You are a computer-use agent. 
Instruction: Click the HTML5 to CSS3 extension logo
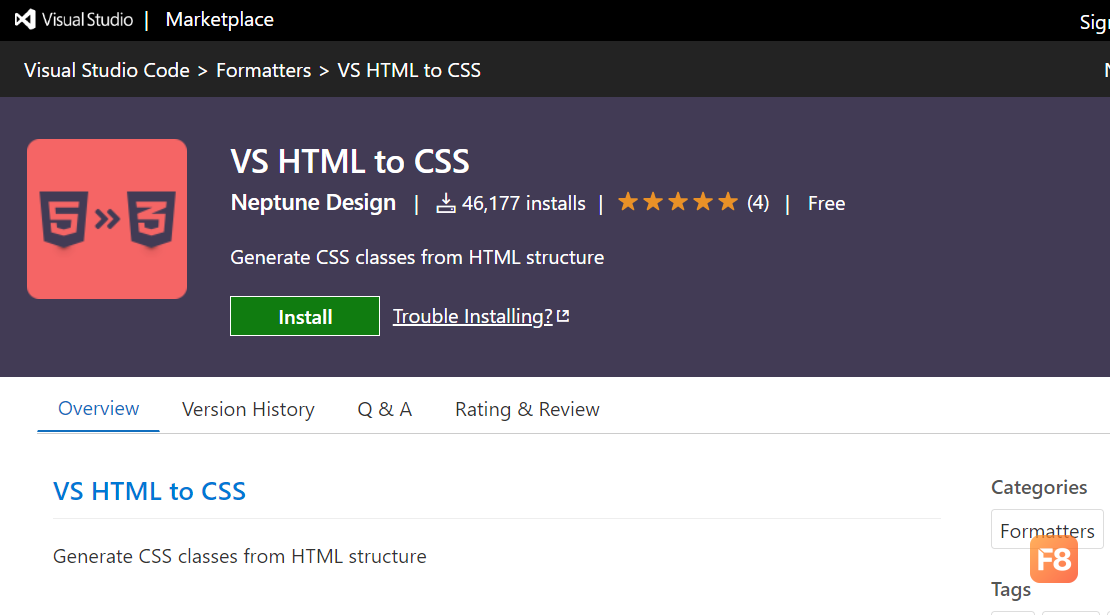(x=107, y=219)
